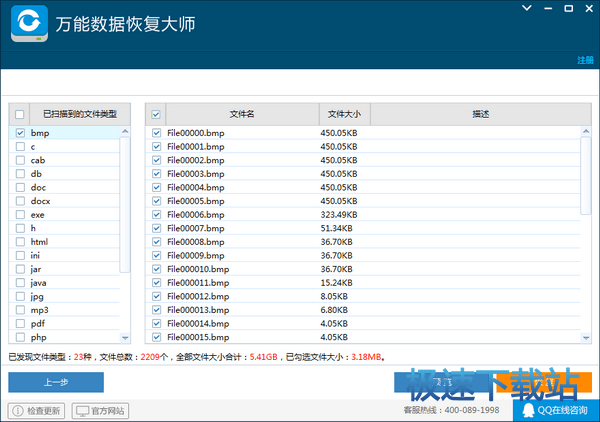Check the exe file type checkbox

(x=20, y=215)
